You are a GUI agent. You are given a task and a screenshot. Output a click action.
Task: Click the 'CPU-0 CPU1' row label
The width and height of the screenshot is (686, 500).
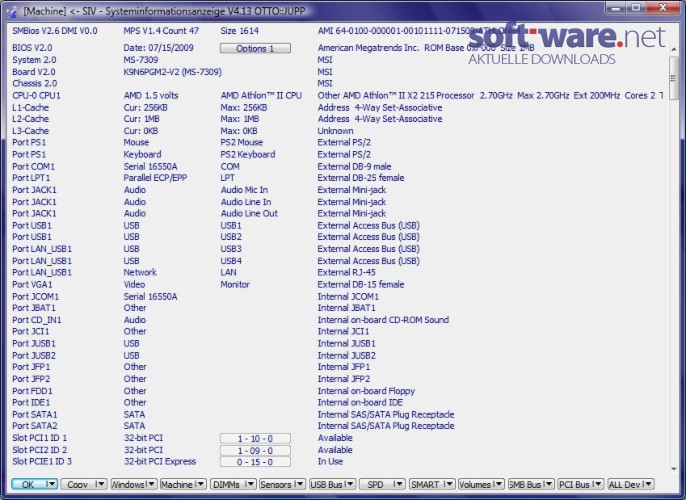click(36, 95)
